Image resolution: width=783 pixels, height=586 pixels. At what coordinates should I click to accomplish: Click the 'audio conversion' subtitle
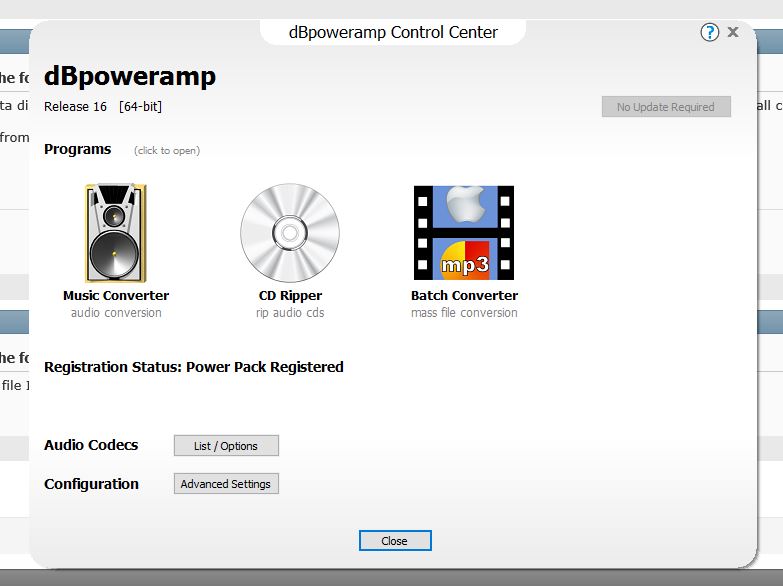click(x=116, y=313)
